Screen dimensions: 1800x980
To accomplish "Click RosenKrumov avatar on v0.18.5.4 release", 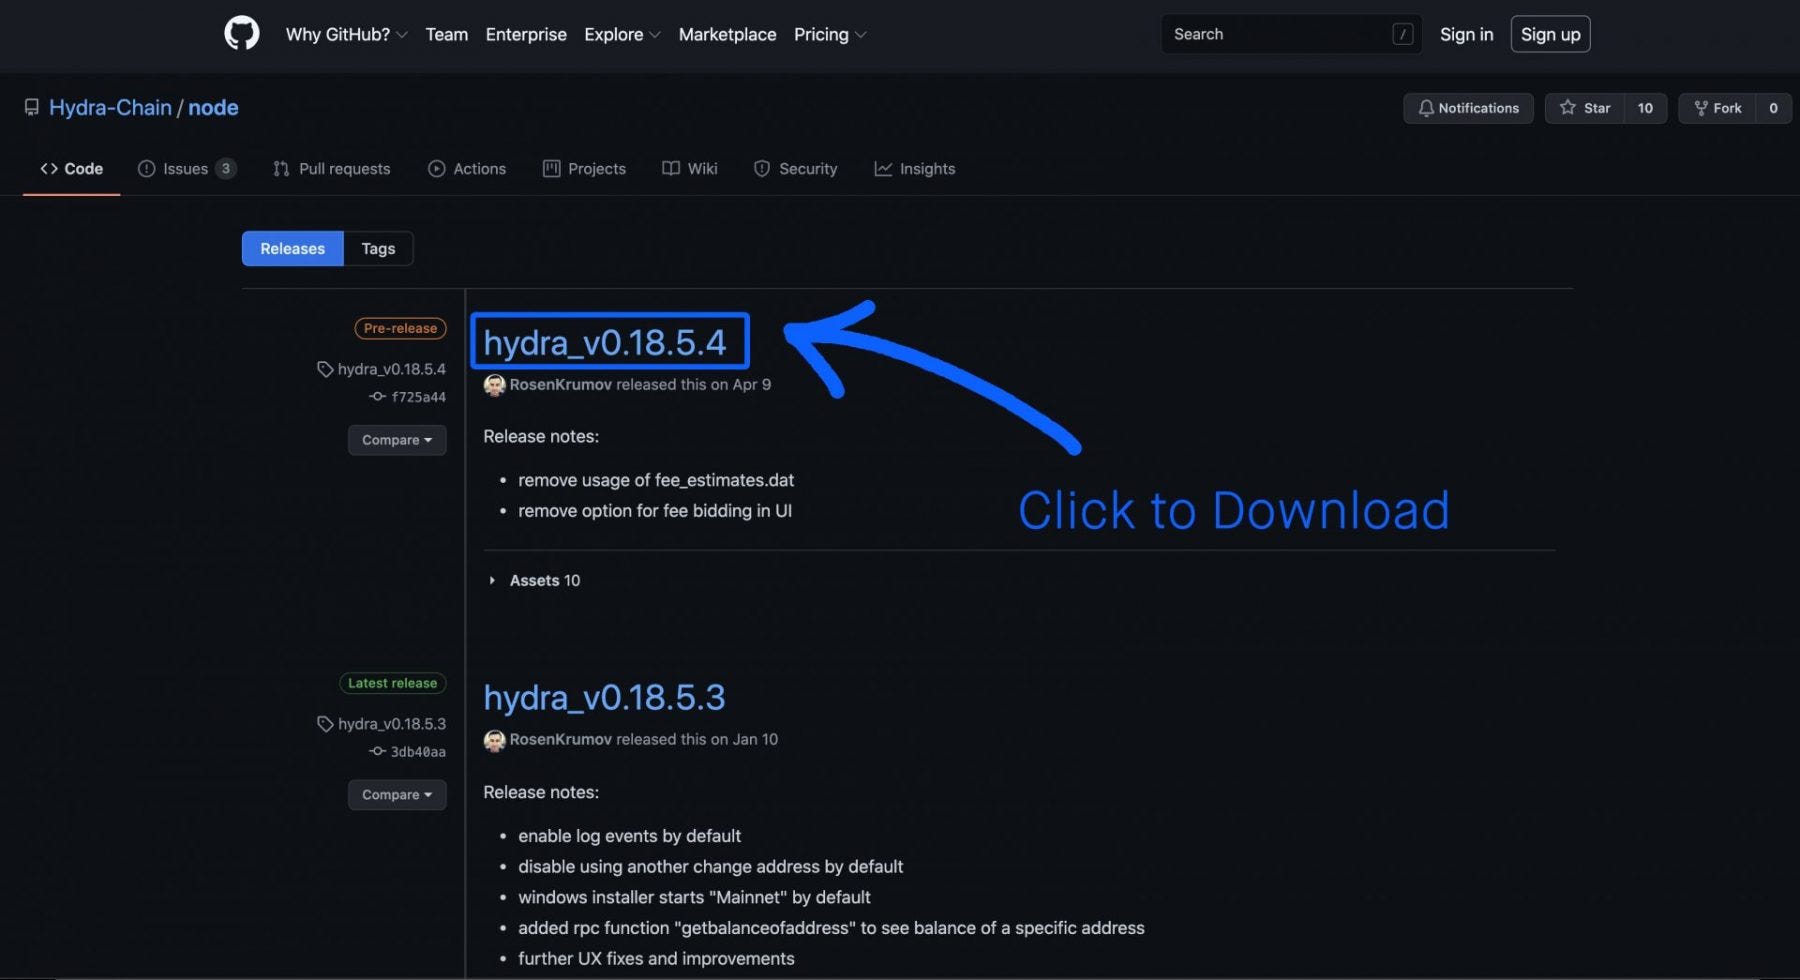I will click(x=494, y=385).
